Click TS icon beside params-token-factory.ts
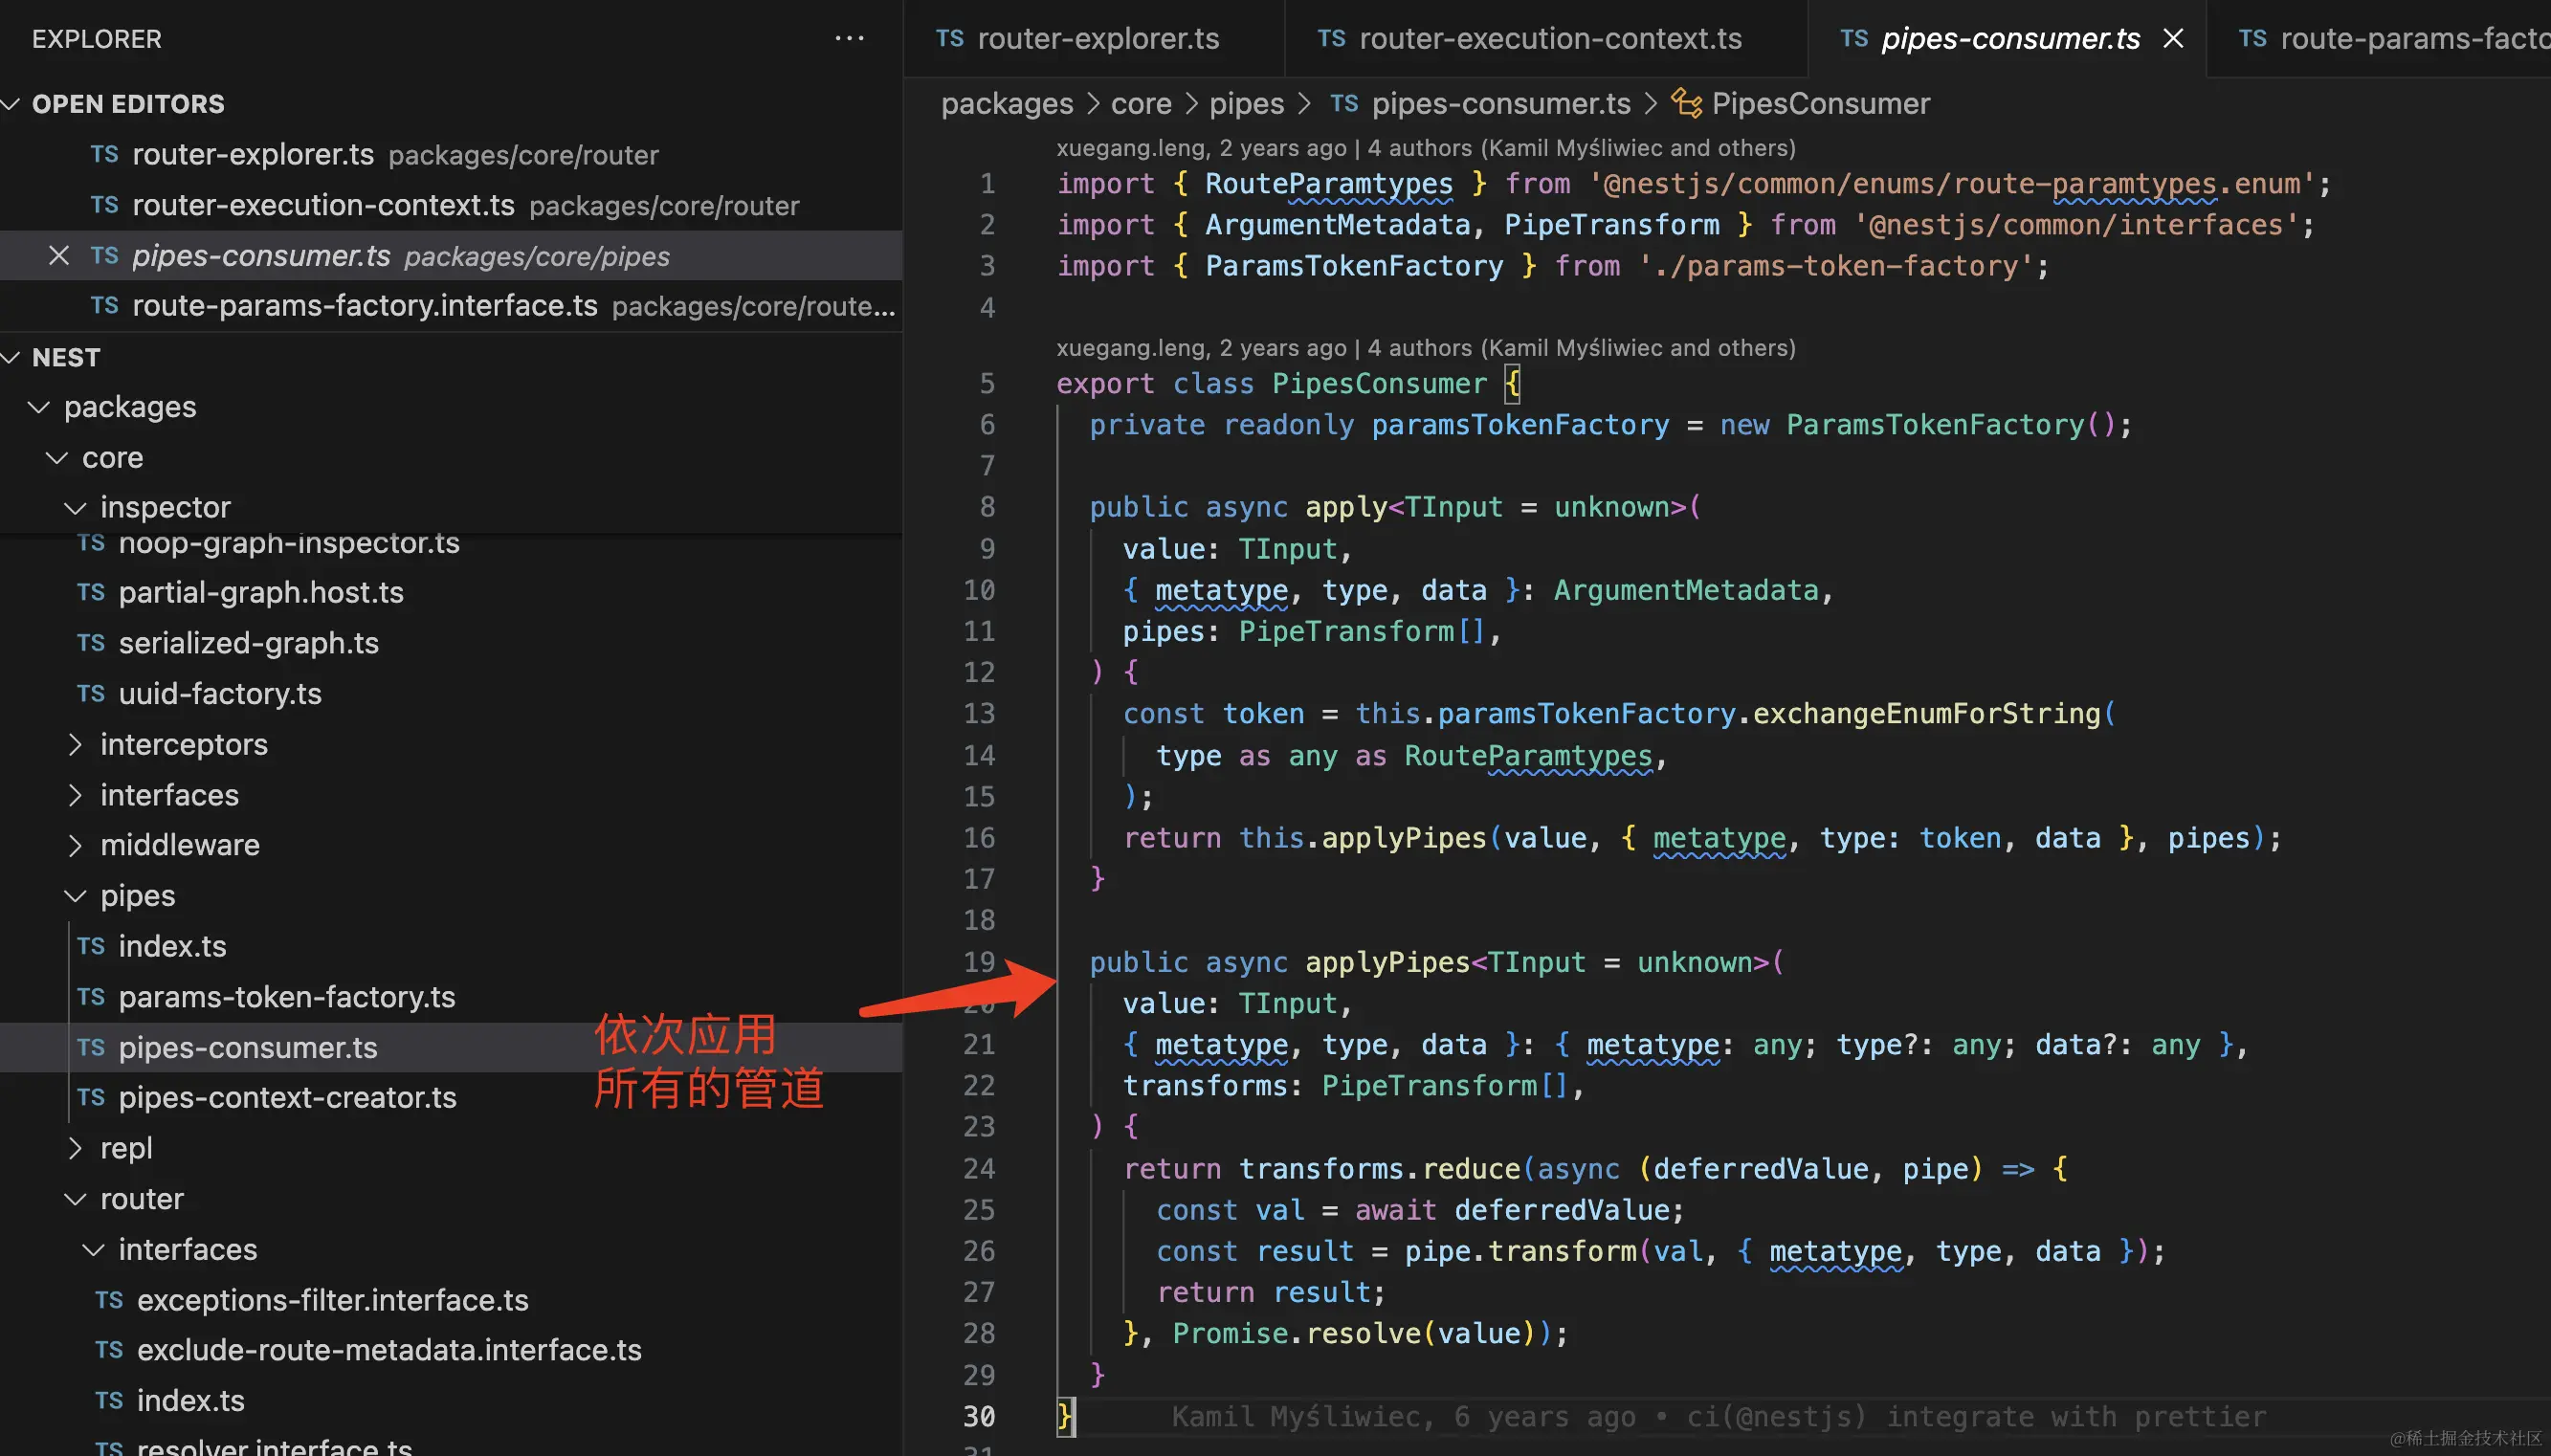This screenshot has width=2551, height=1456. pos(91,997)
